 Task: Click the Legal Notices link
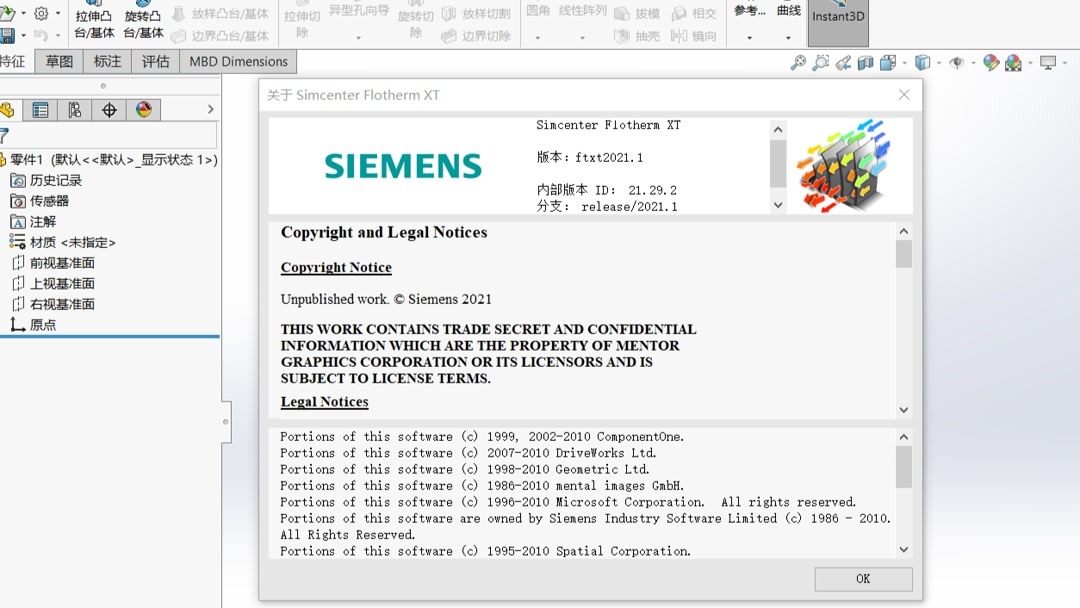(x=324, y=401)
